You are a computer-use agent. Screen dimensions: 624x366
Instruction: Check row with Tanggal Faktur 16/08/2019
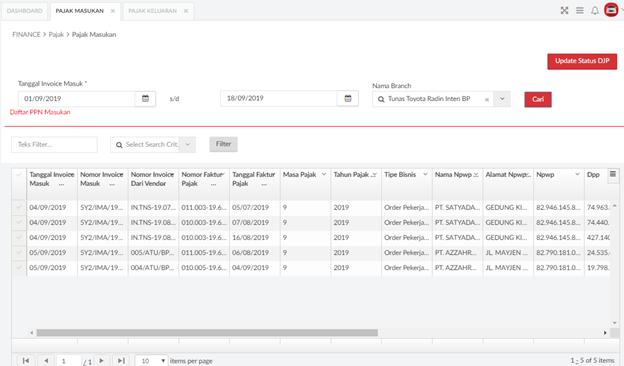(19, 238)
